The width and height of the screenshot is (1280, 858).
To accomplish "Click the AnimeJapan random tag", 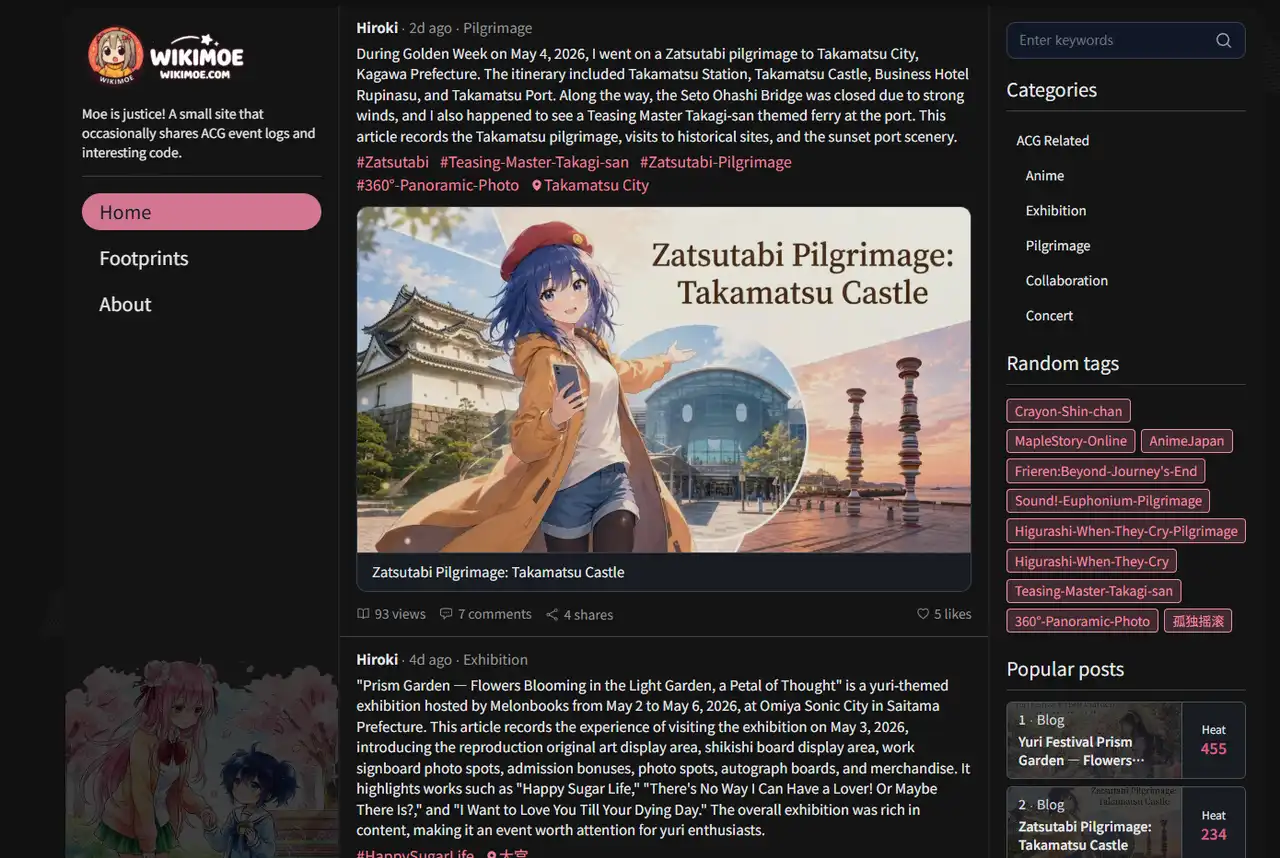I will 1187,441.
